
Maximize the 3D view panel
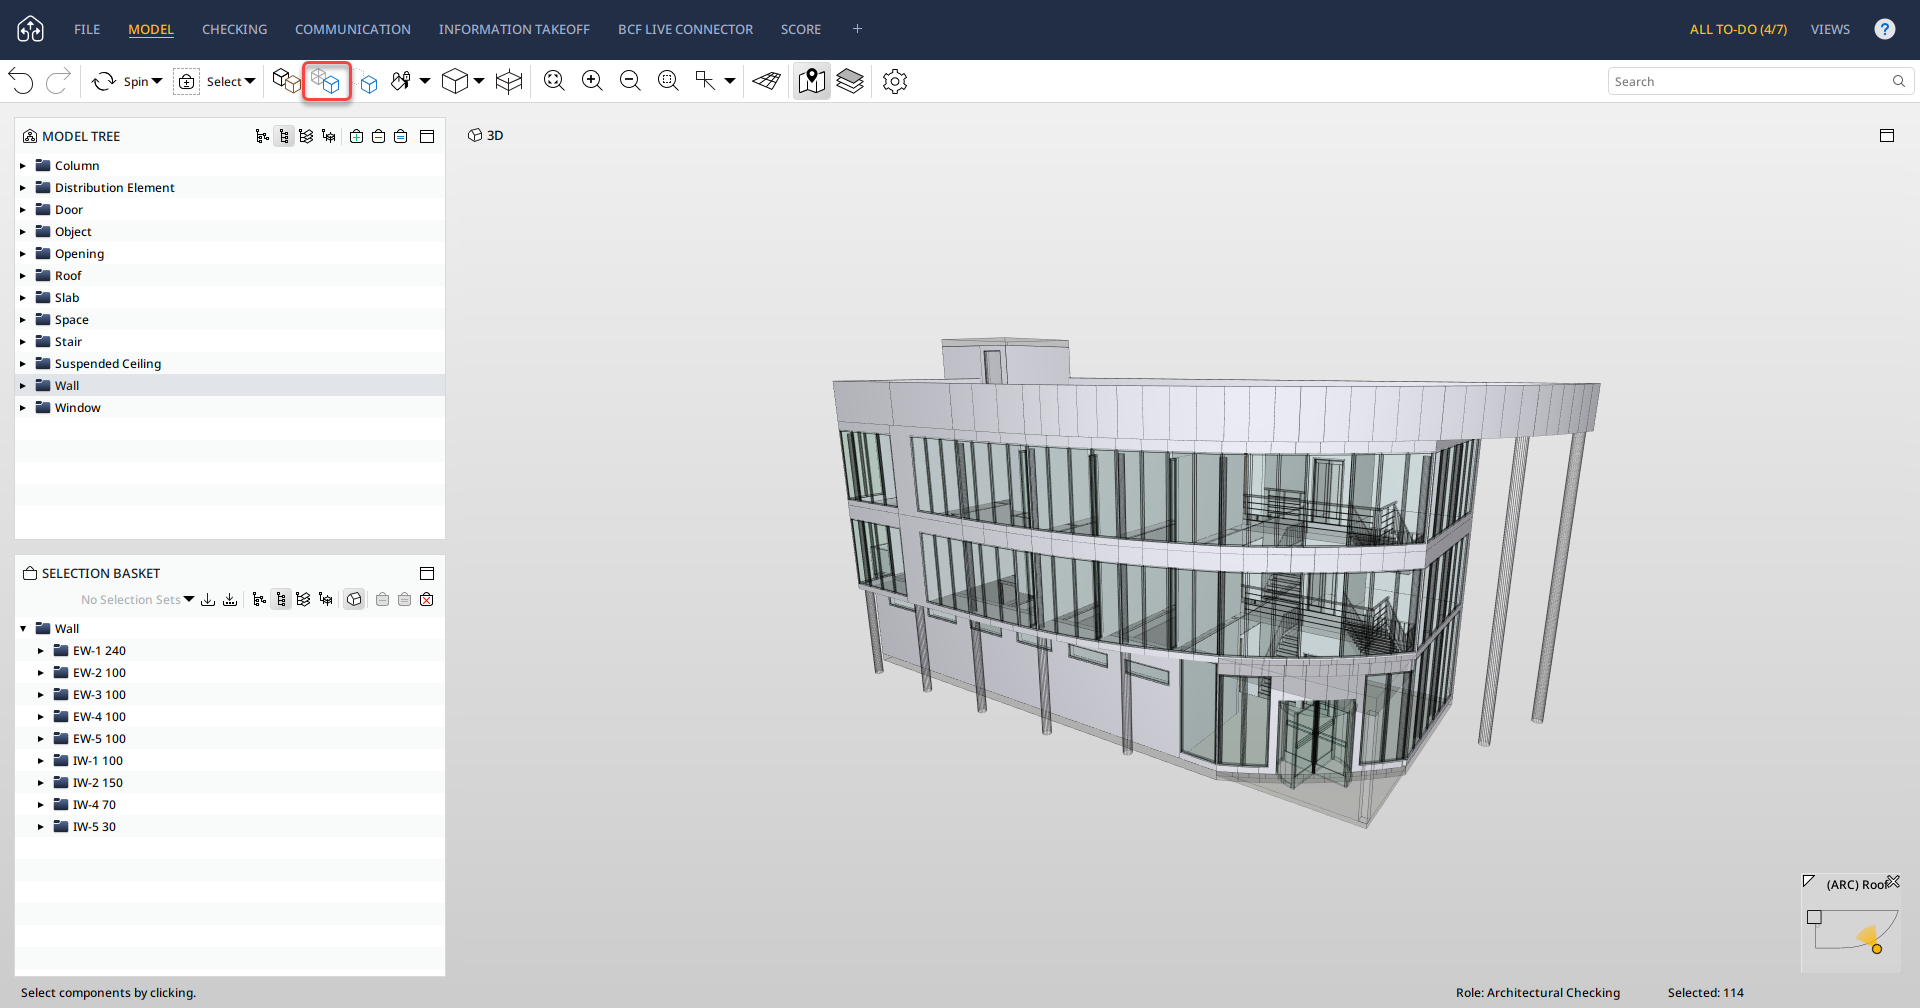pos(1887,135)
